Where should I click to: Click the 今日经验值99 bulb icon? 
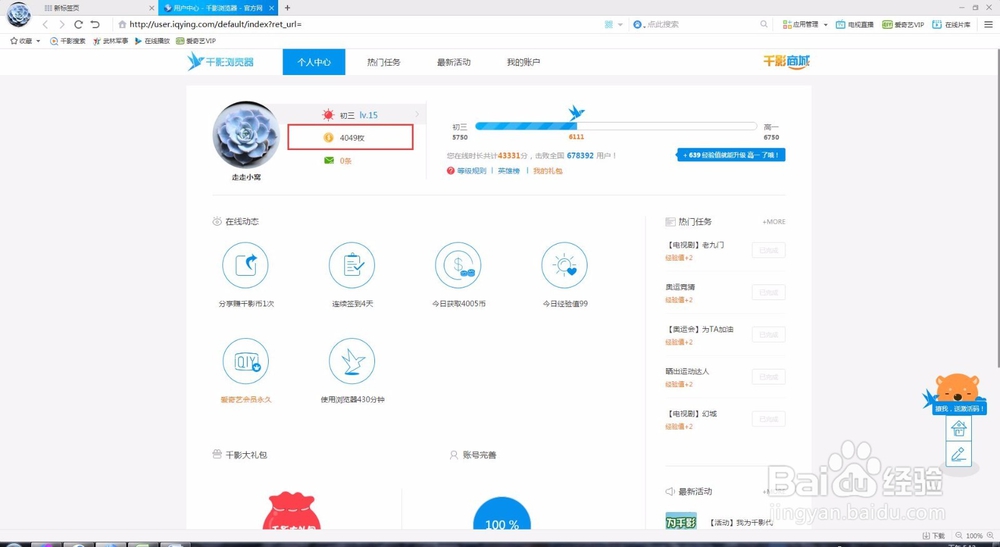(564, 265)
